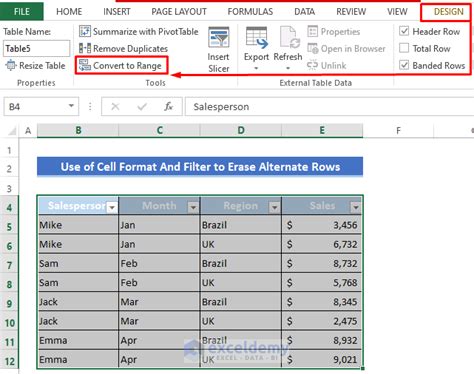Expand the Name Box dropdown arrow
The image size is (474, 374).
coord(71,106)
